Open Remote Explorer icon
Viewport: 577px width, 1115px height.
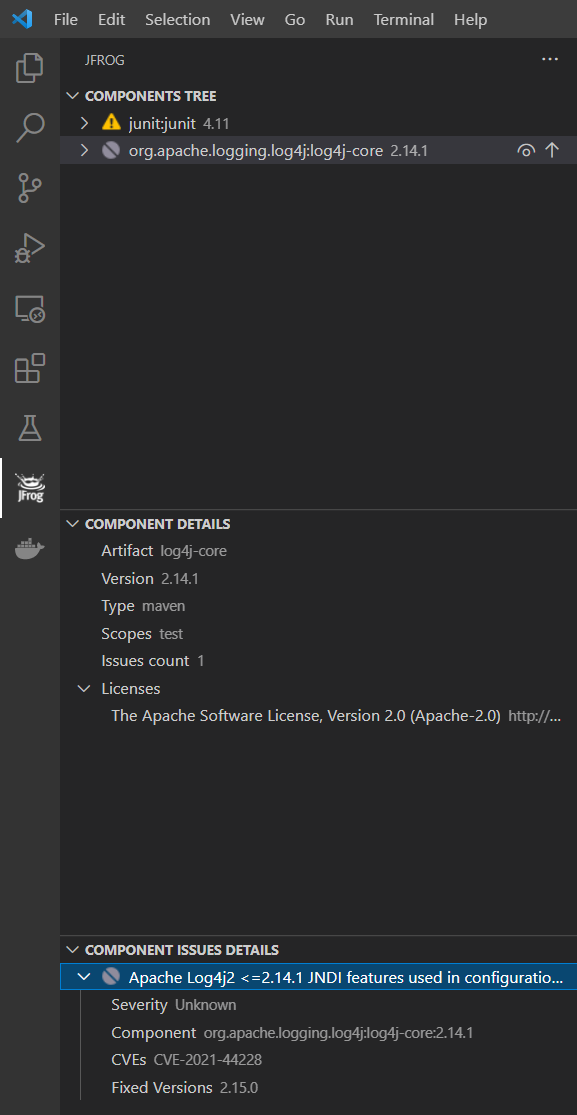(30, 309)
